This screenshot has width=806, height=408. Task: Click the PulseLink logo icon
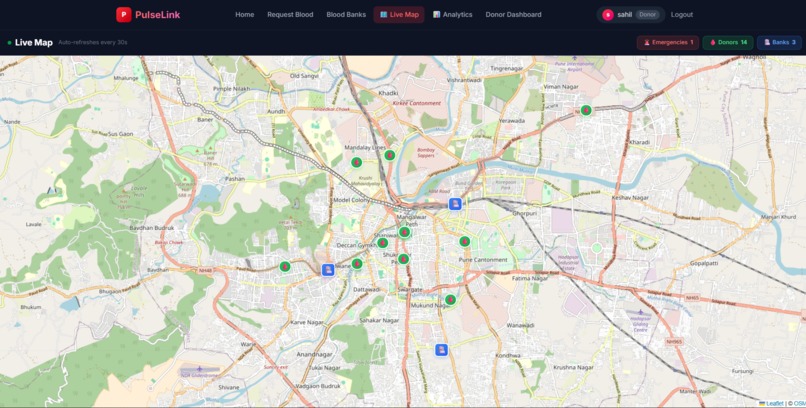click(x=123, y=14)
